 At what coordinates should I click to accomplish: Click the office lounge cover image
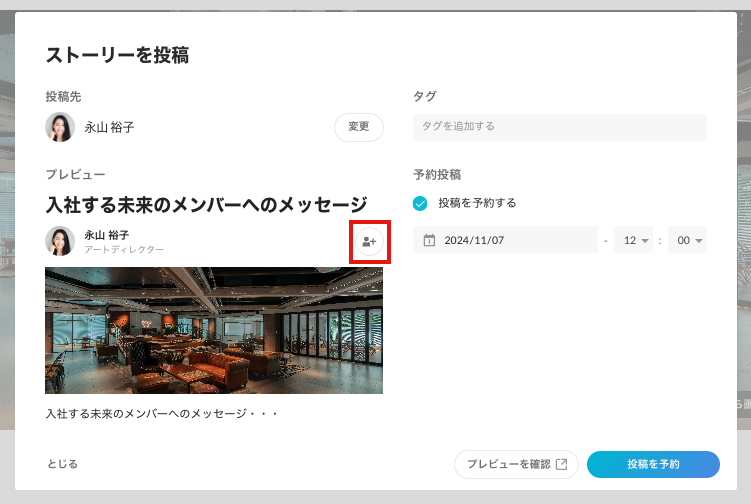pos(214,331)
